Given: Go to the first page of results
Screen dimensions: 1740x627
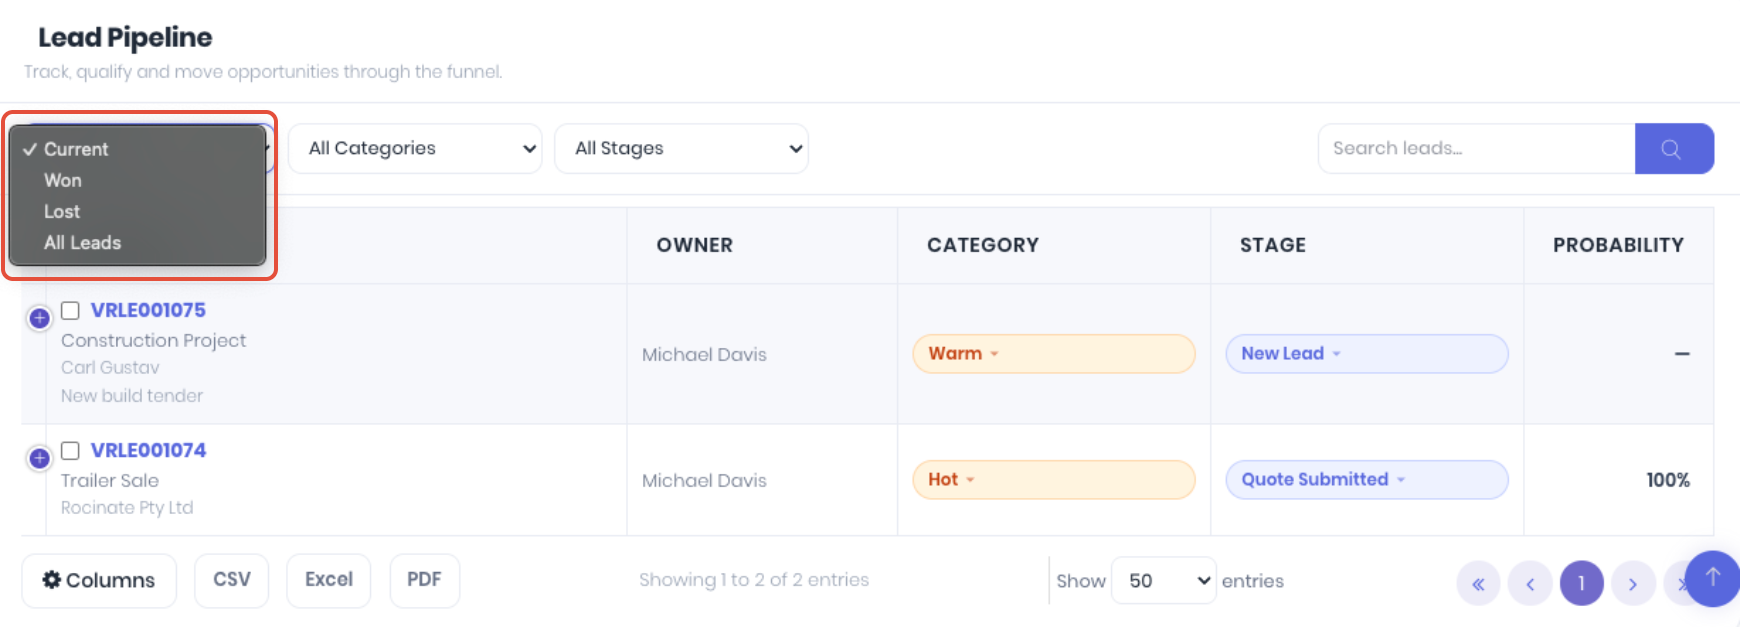Looking at the screenshot, I should tap(1478, 584).
